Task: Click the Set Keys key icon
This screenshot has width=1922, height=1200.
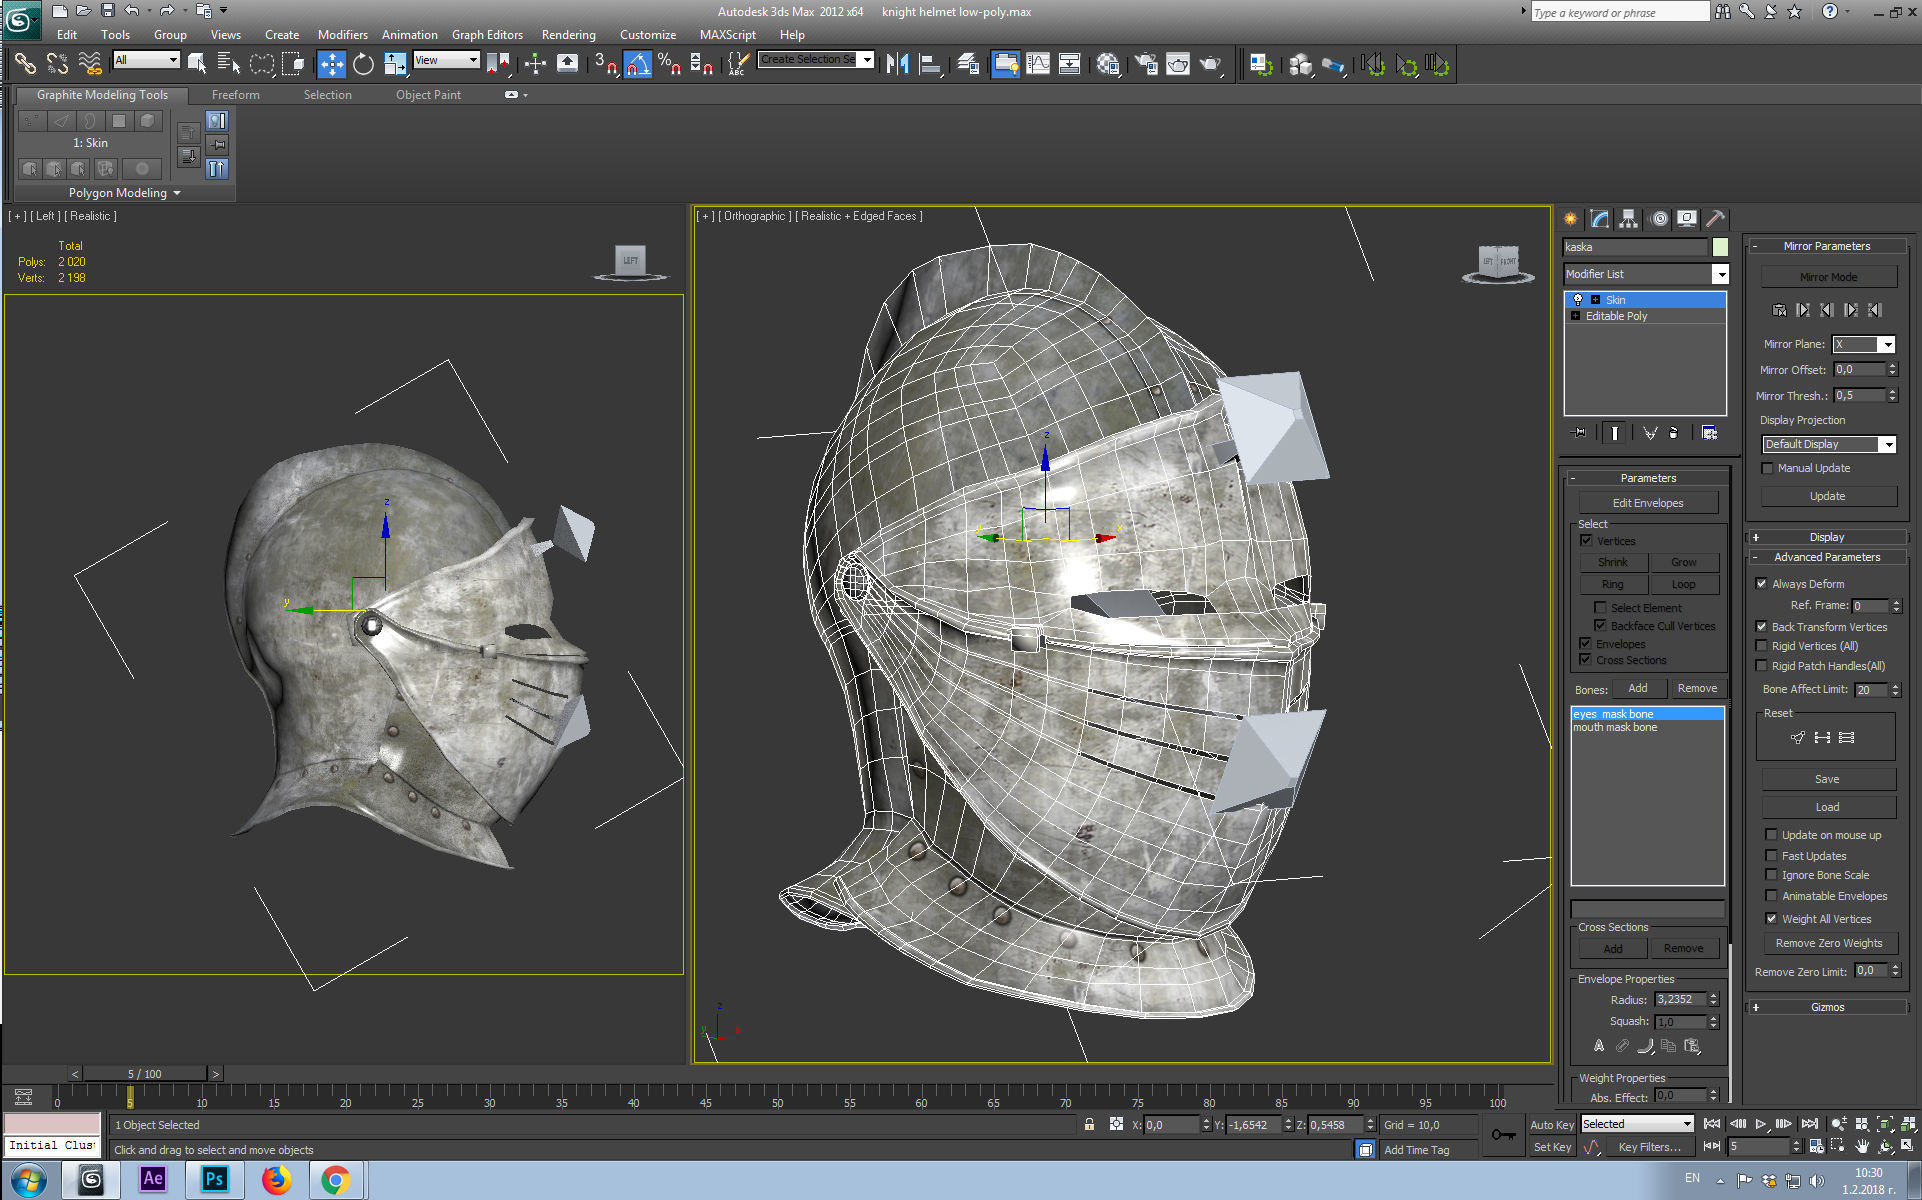Action: click(x=1503, y=1135)
